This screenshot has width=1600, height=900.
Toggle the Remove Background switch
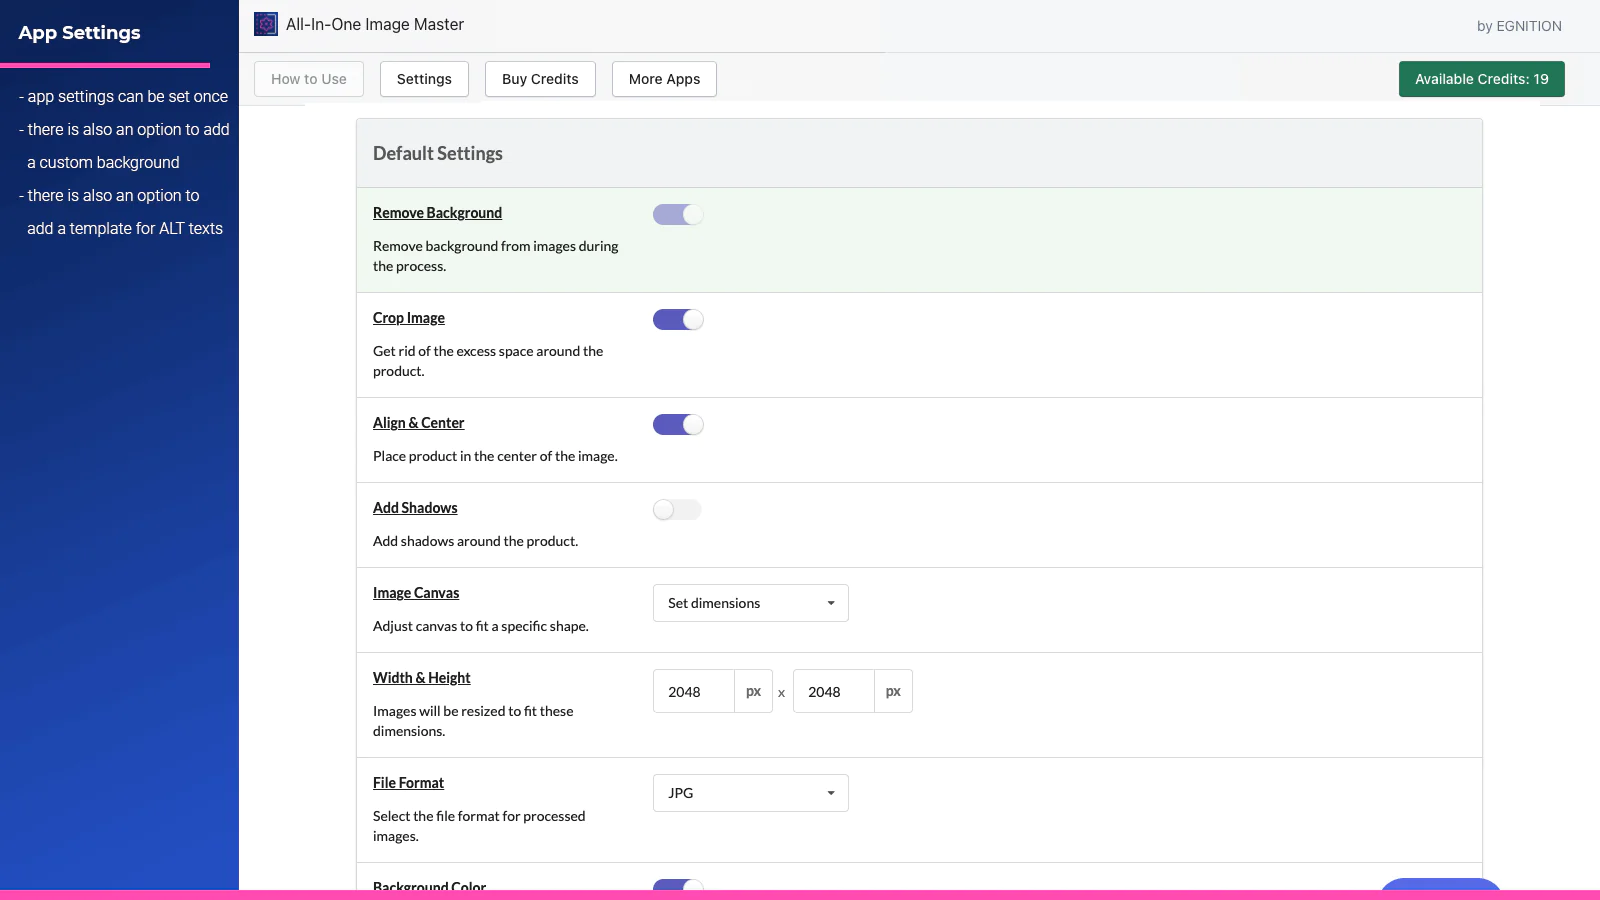pos(678,215)
